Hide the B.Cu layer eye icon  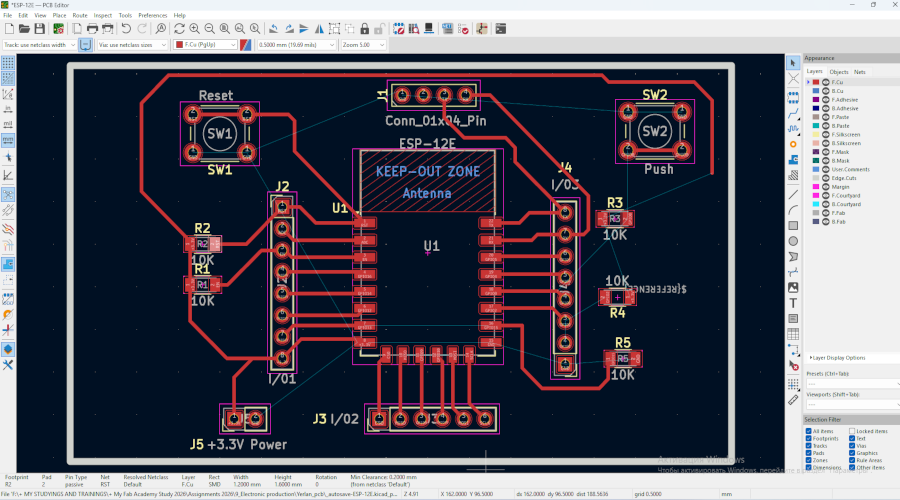826,91
